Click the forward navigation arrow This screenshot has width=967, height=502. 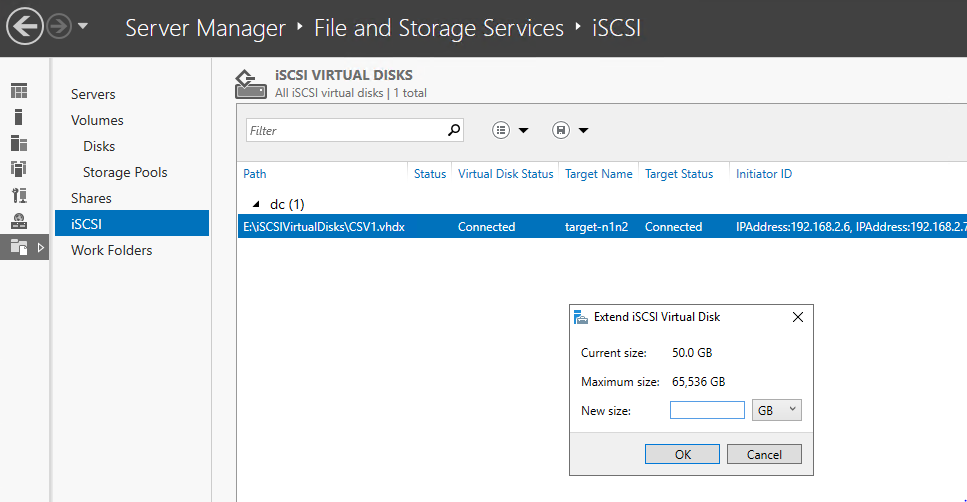(59, 26)
